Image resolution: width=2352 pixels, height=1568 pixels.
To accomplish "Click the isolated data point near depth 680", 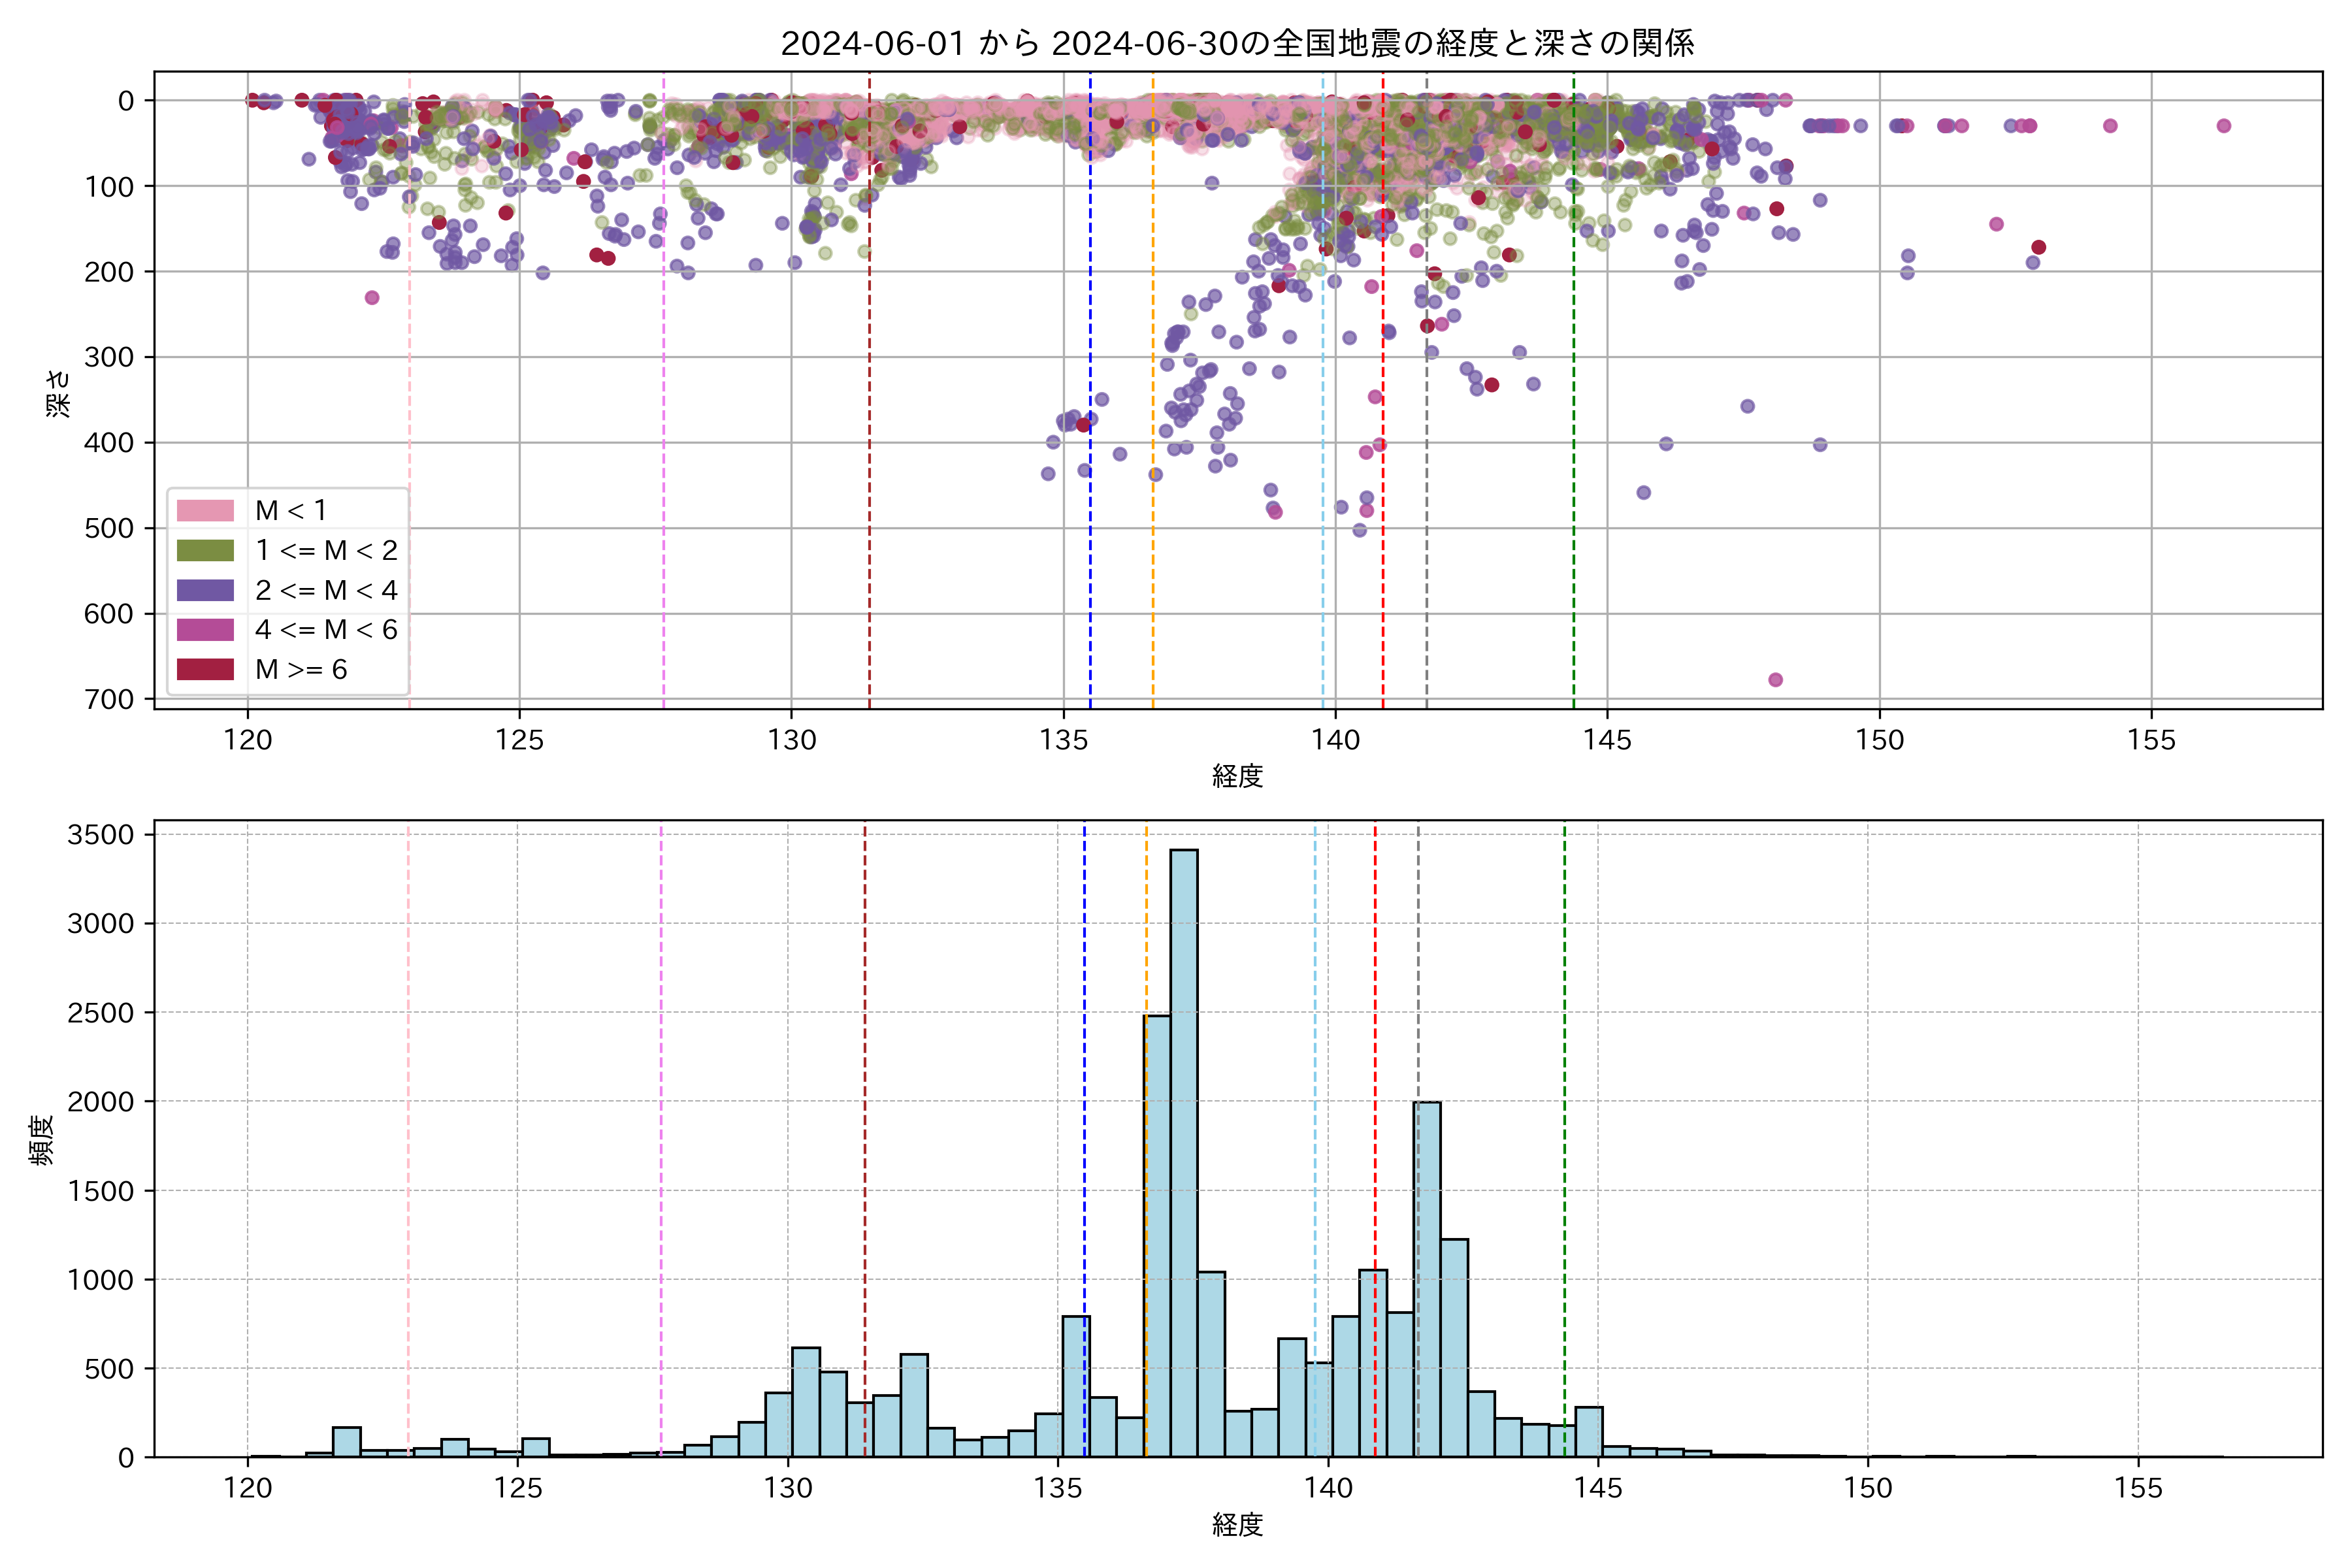I will (x=1775, y=680).
